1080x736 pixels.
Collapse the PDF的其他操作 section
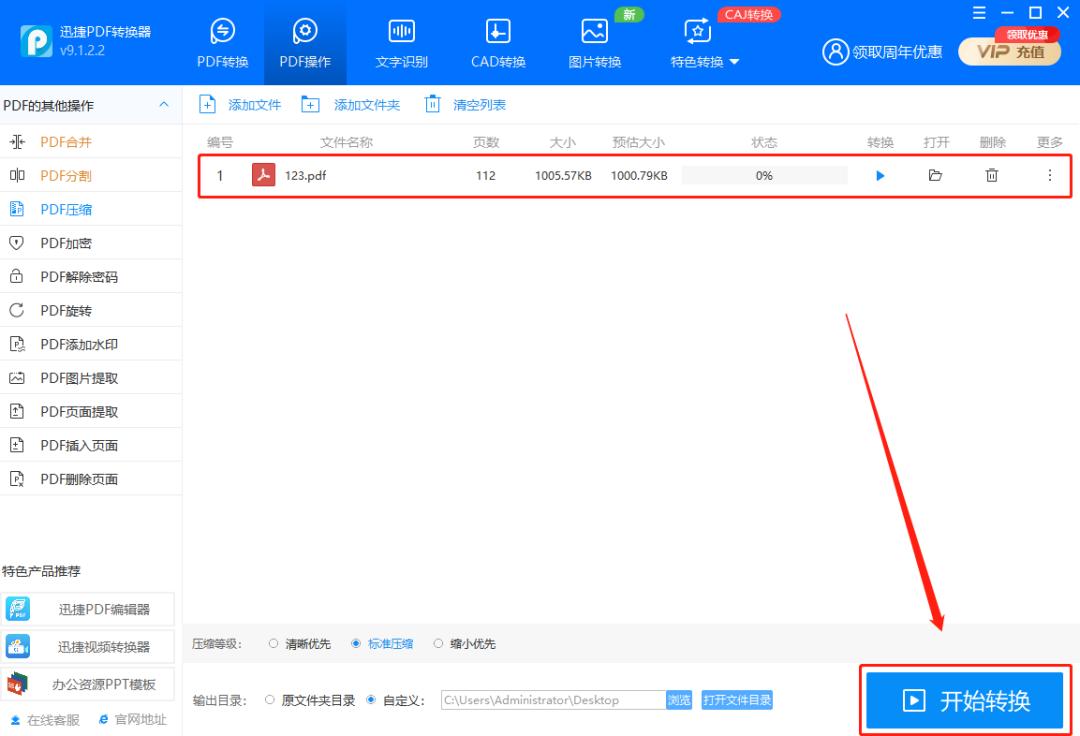163,104
